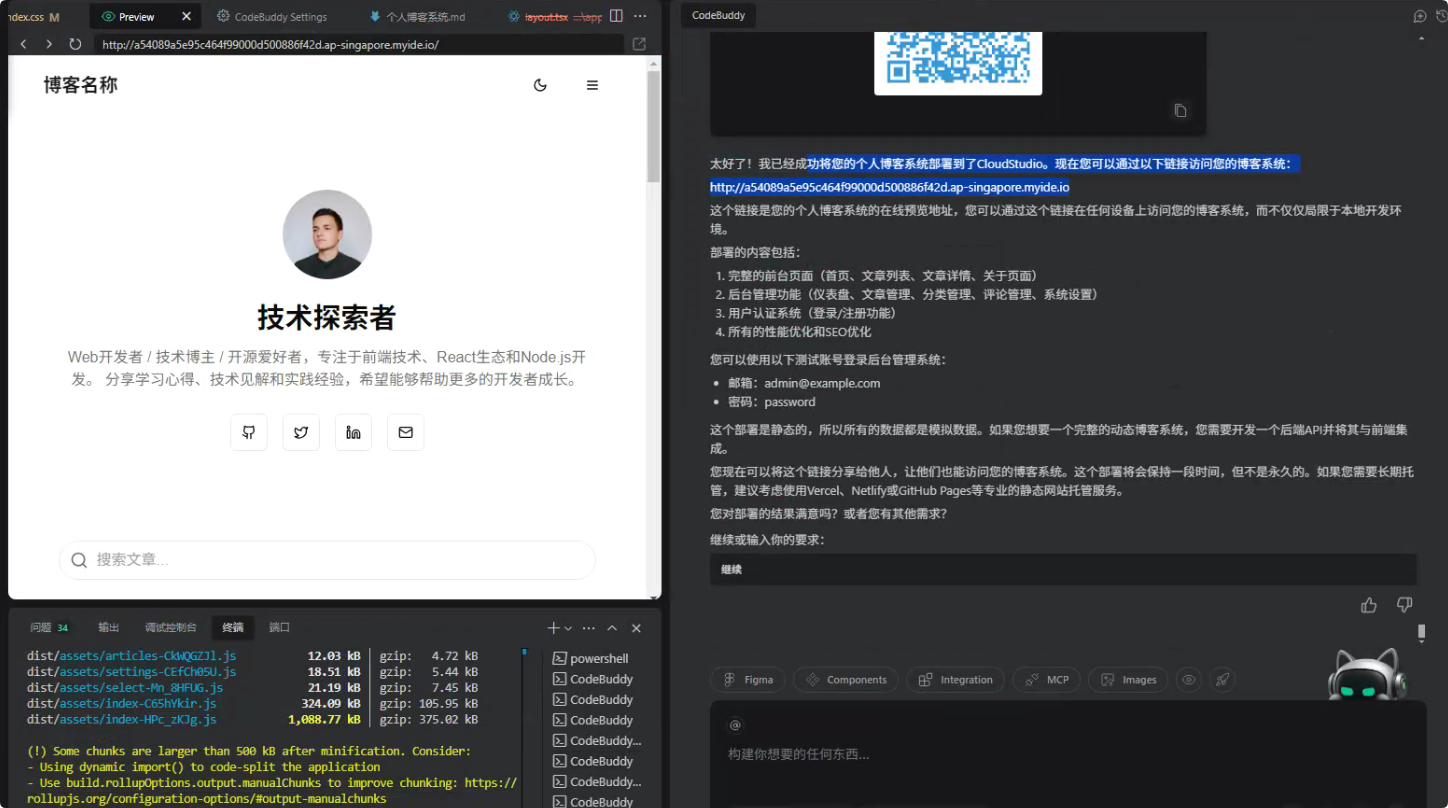Toggle dark mode moon icon in blog preview

540,85
